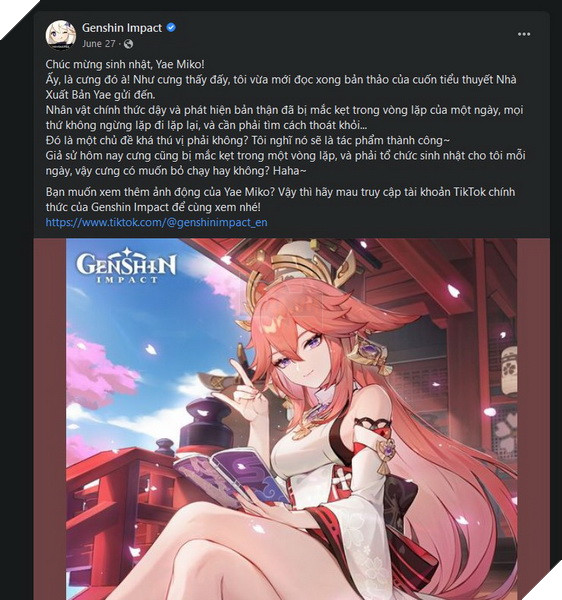Click the gold tassel arm accessory
Screen dimensions: 562x600
(x=386, y=455)
